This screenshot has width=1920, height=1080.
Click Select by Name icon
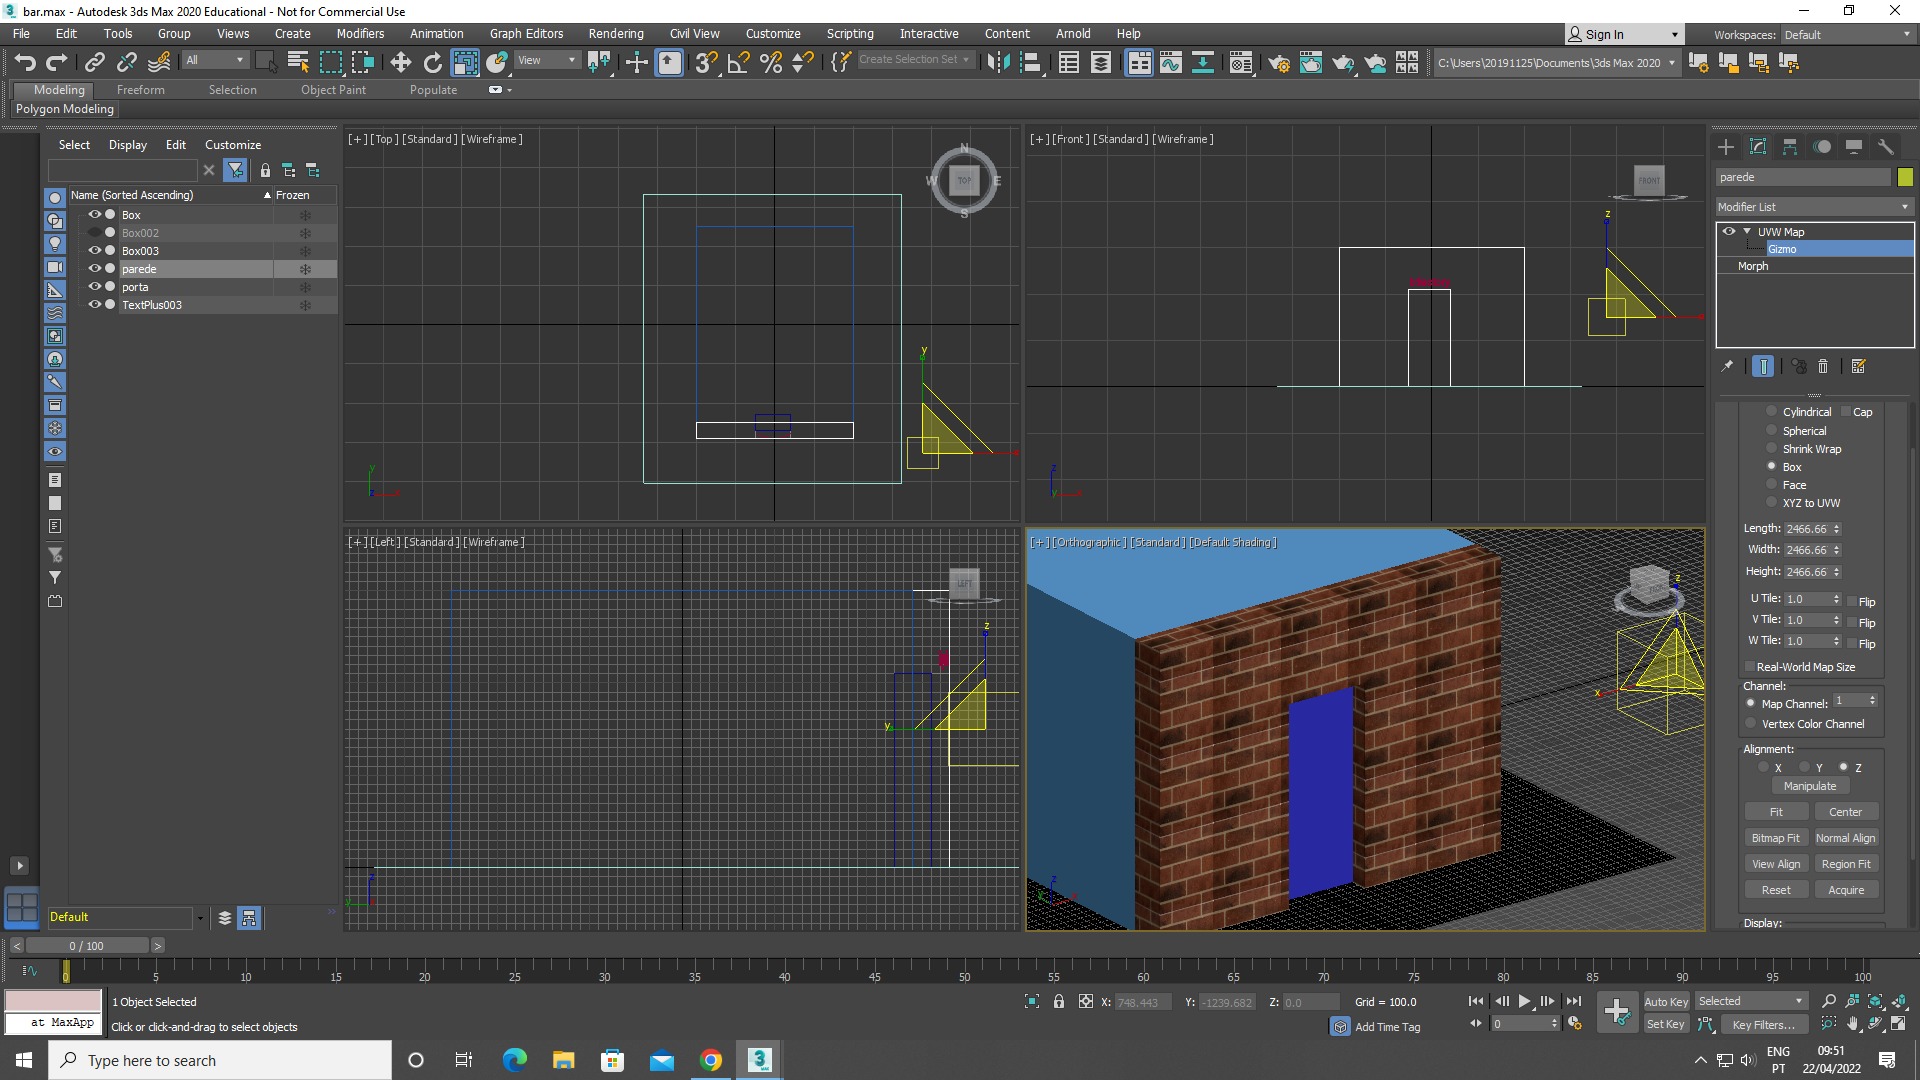point(298,63)
